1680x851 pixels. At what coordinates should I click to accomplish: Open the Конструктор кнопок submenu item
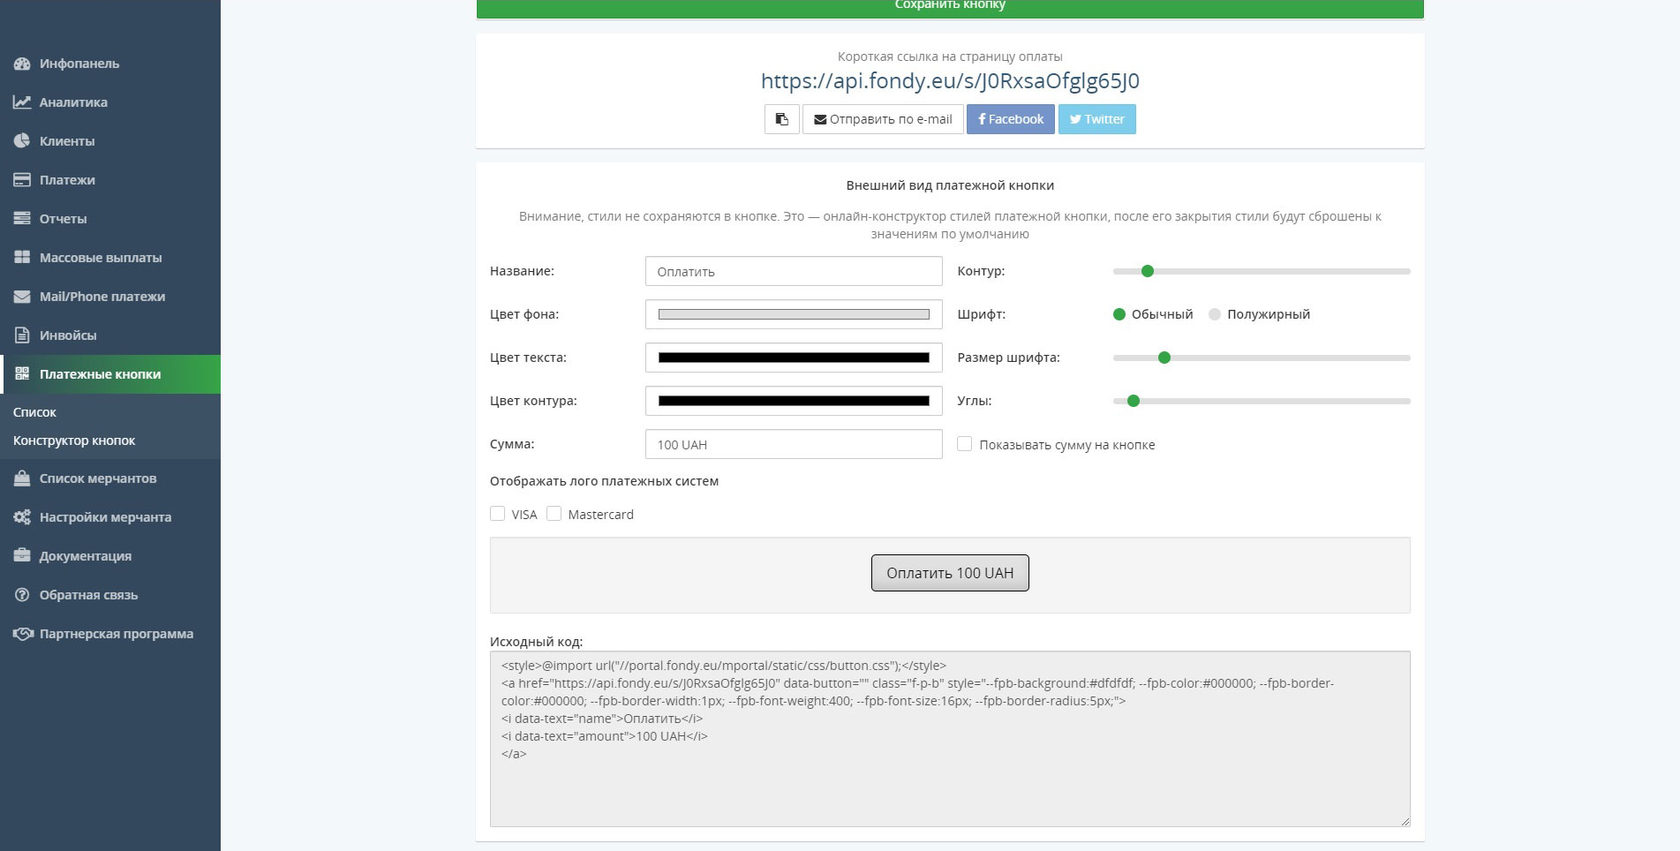tap(74, 441)
